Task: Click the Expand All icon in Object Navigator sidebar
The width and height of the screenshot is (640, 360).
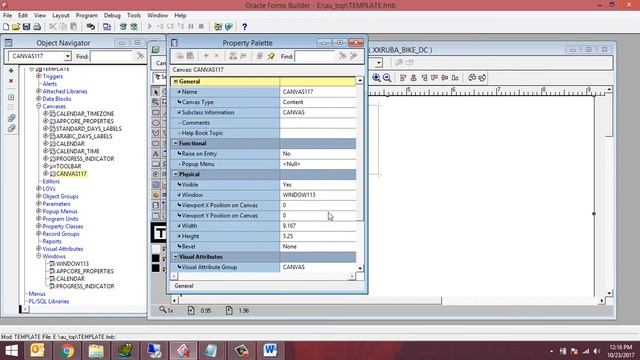Action: (11, 118)
